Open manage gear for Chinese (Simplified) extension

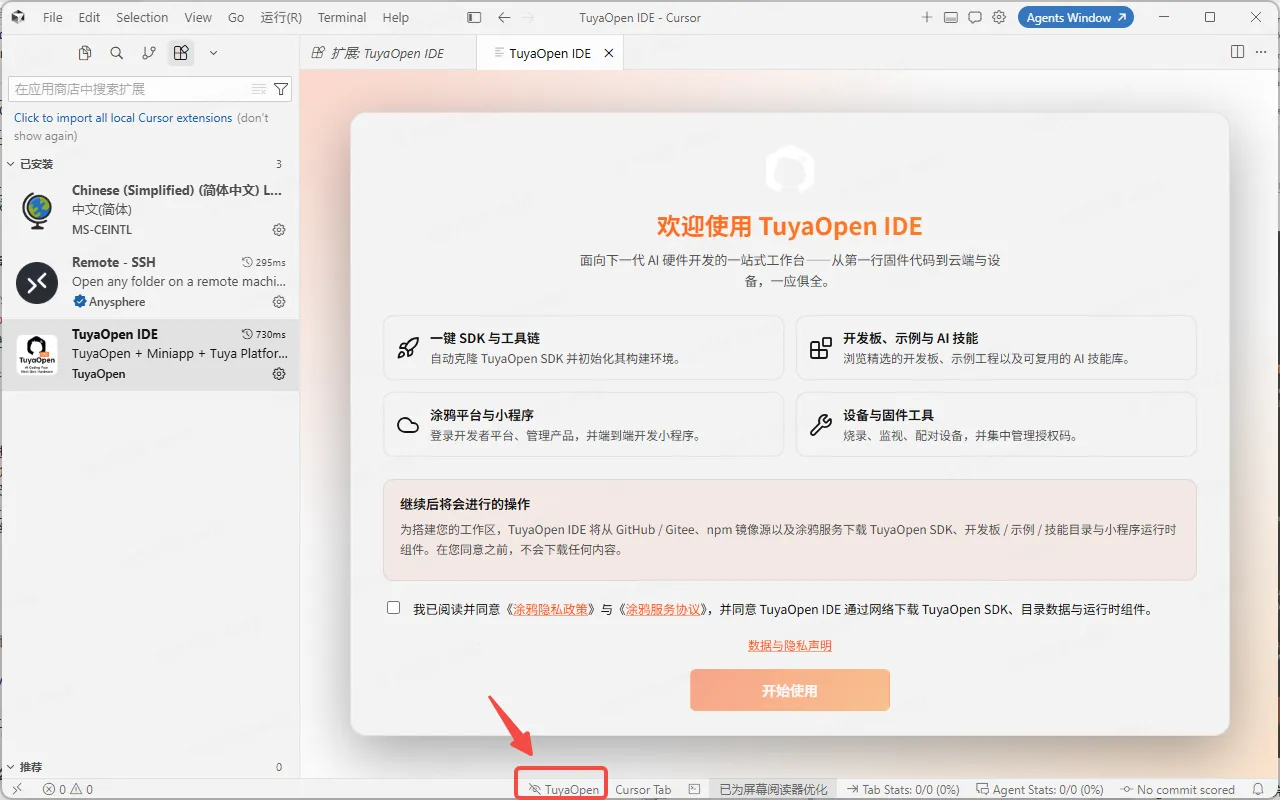click(x=279, y=230)
